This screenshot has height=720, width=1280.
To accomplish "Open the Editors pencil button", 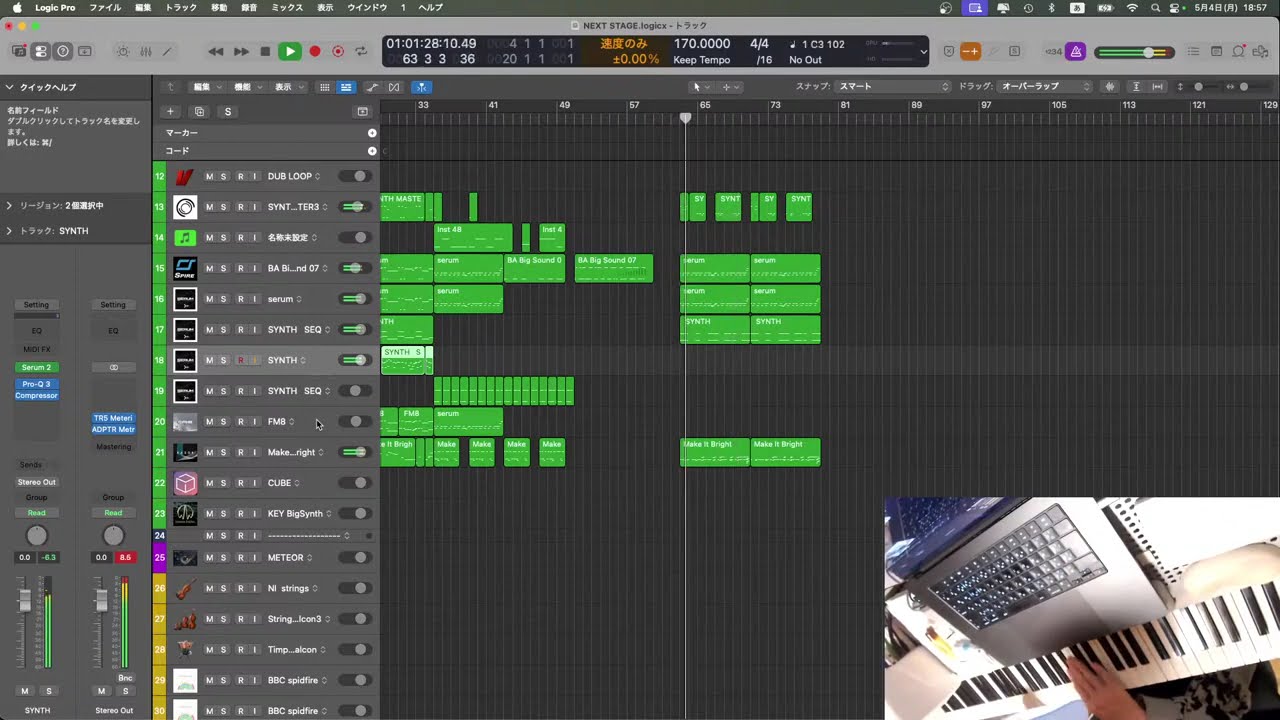I will point(167,51).
